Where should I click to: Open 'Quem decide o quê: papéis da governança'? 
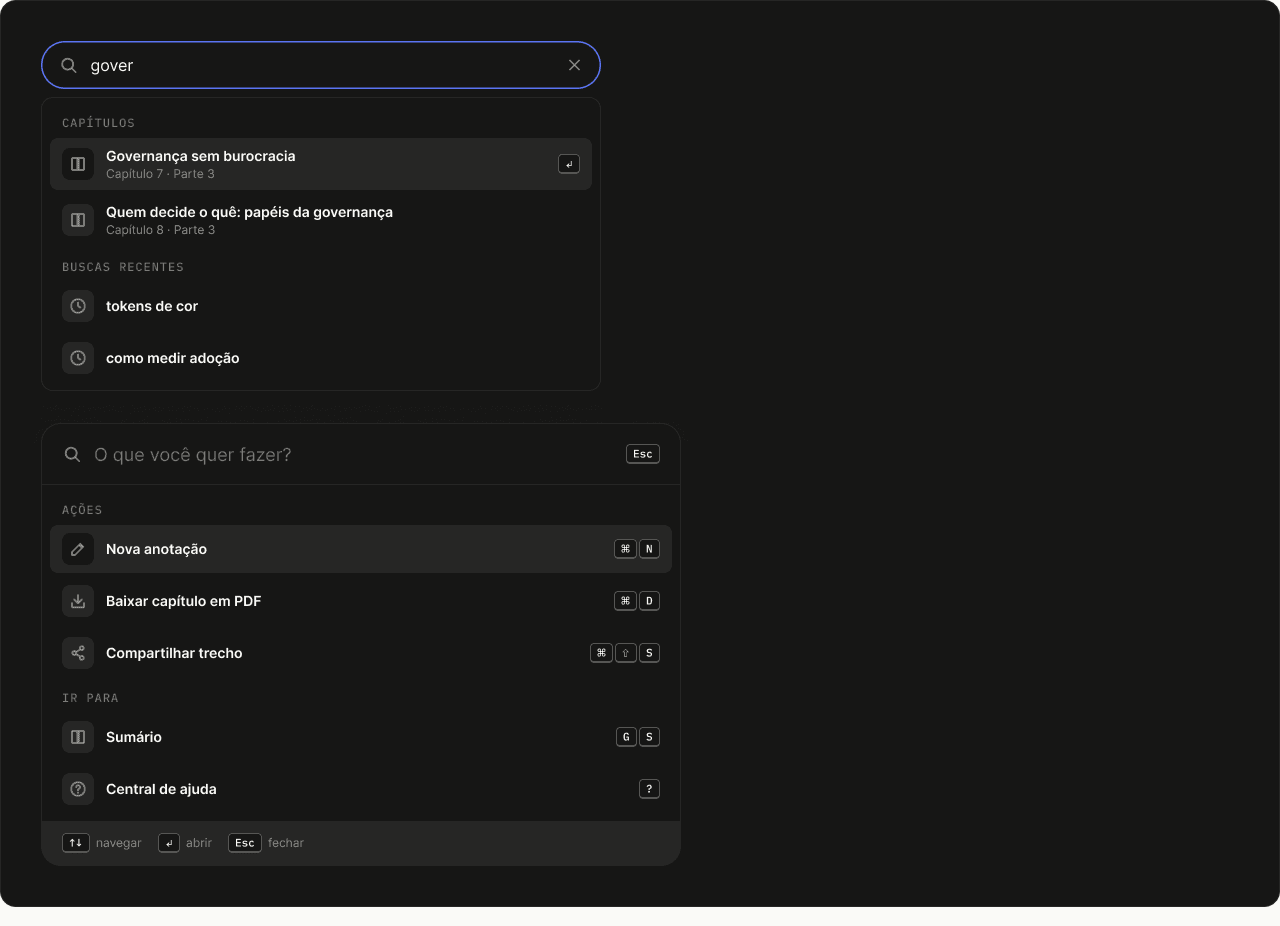point(321,220)
